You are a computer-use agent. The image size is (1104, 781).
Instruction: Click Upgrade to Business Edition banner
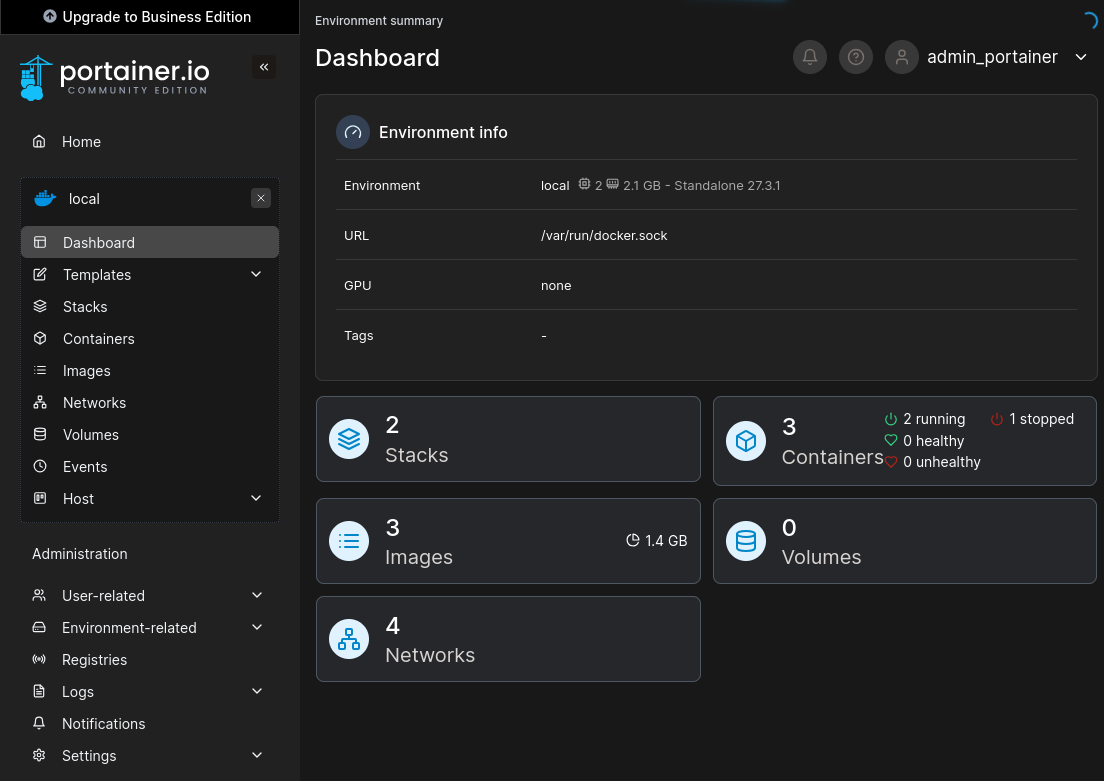pyautogui.click(x=148, y=17)
